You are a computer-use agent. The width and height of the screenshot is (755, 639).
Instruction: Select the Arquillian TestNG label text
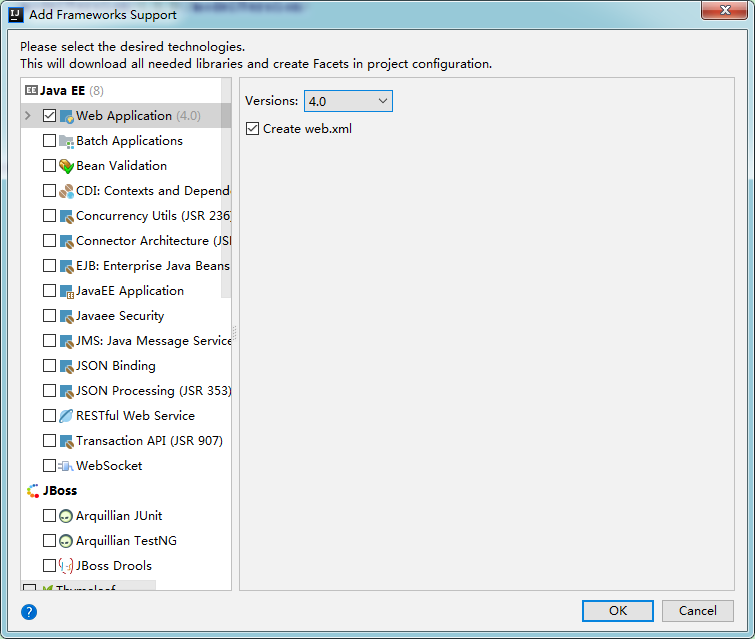point(126,541)
